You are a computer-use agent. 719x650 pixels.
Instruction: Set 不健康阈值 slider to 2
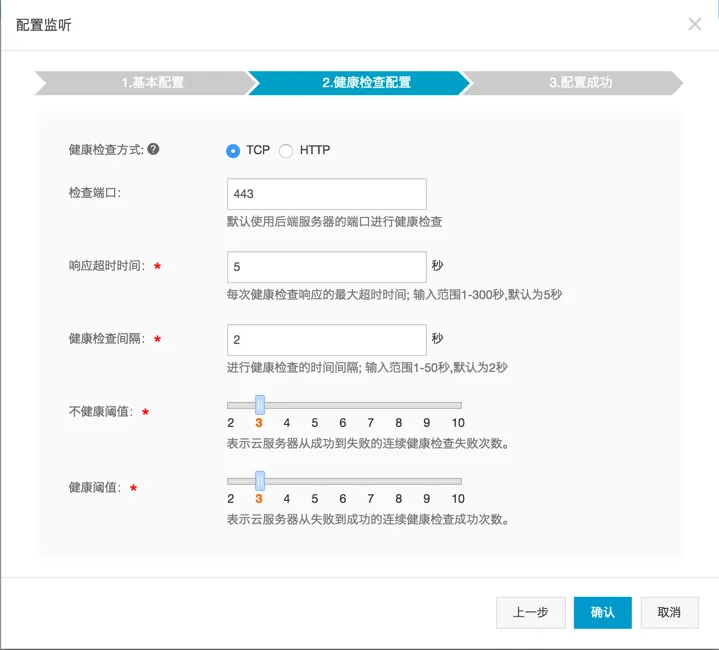[230, 405]
